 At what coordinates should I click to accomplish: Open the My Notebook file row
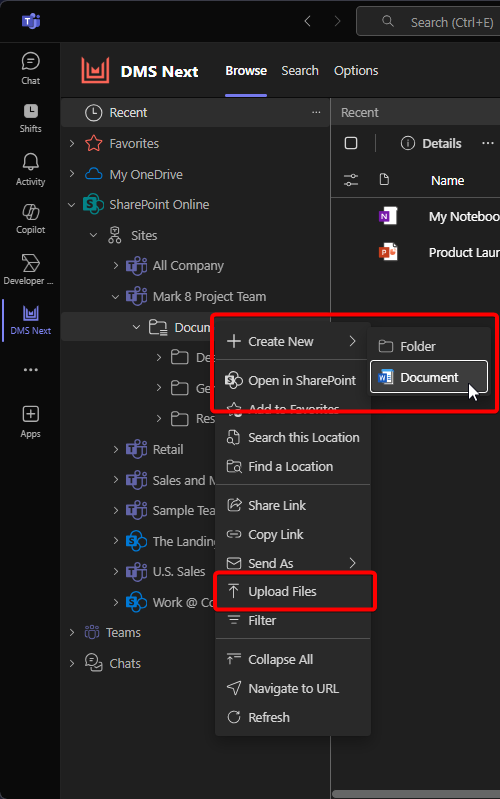(415, 217)
